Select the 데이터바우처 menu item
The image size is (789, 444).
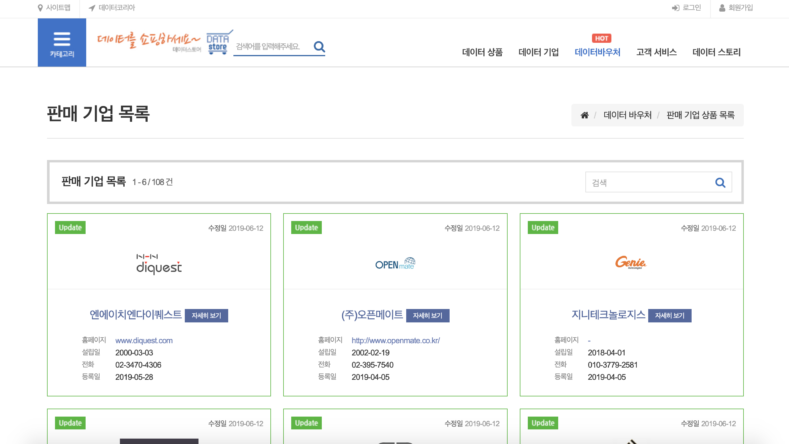pos(597,51)
